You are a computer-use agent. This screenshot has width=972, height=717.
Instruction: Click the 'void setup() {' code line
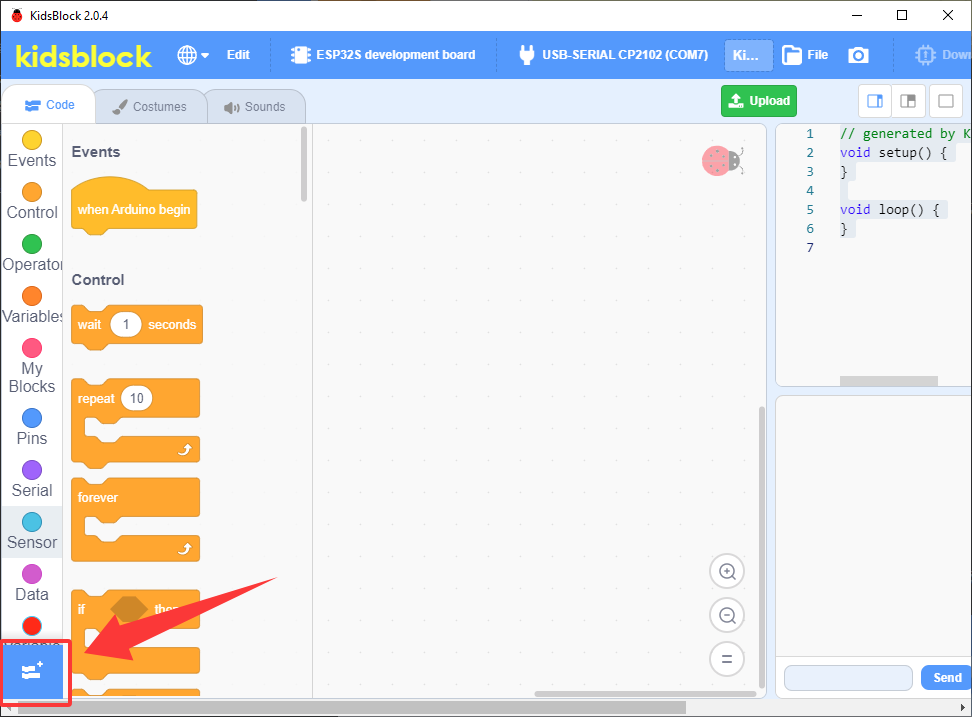pyautogui.click(x=893, y=152)
